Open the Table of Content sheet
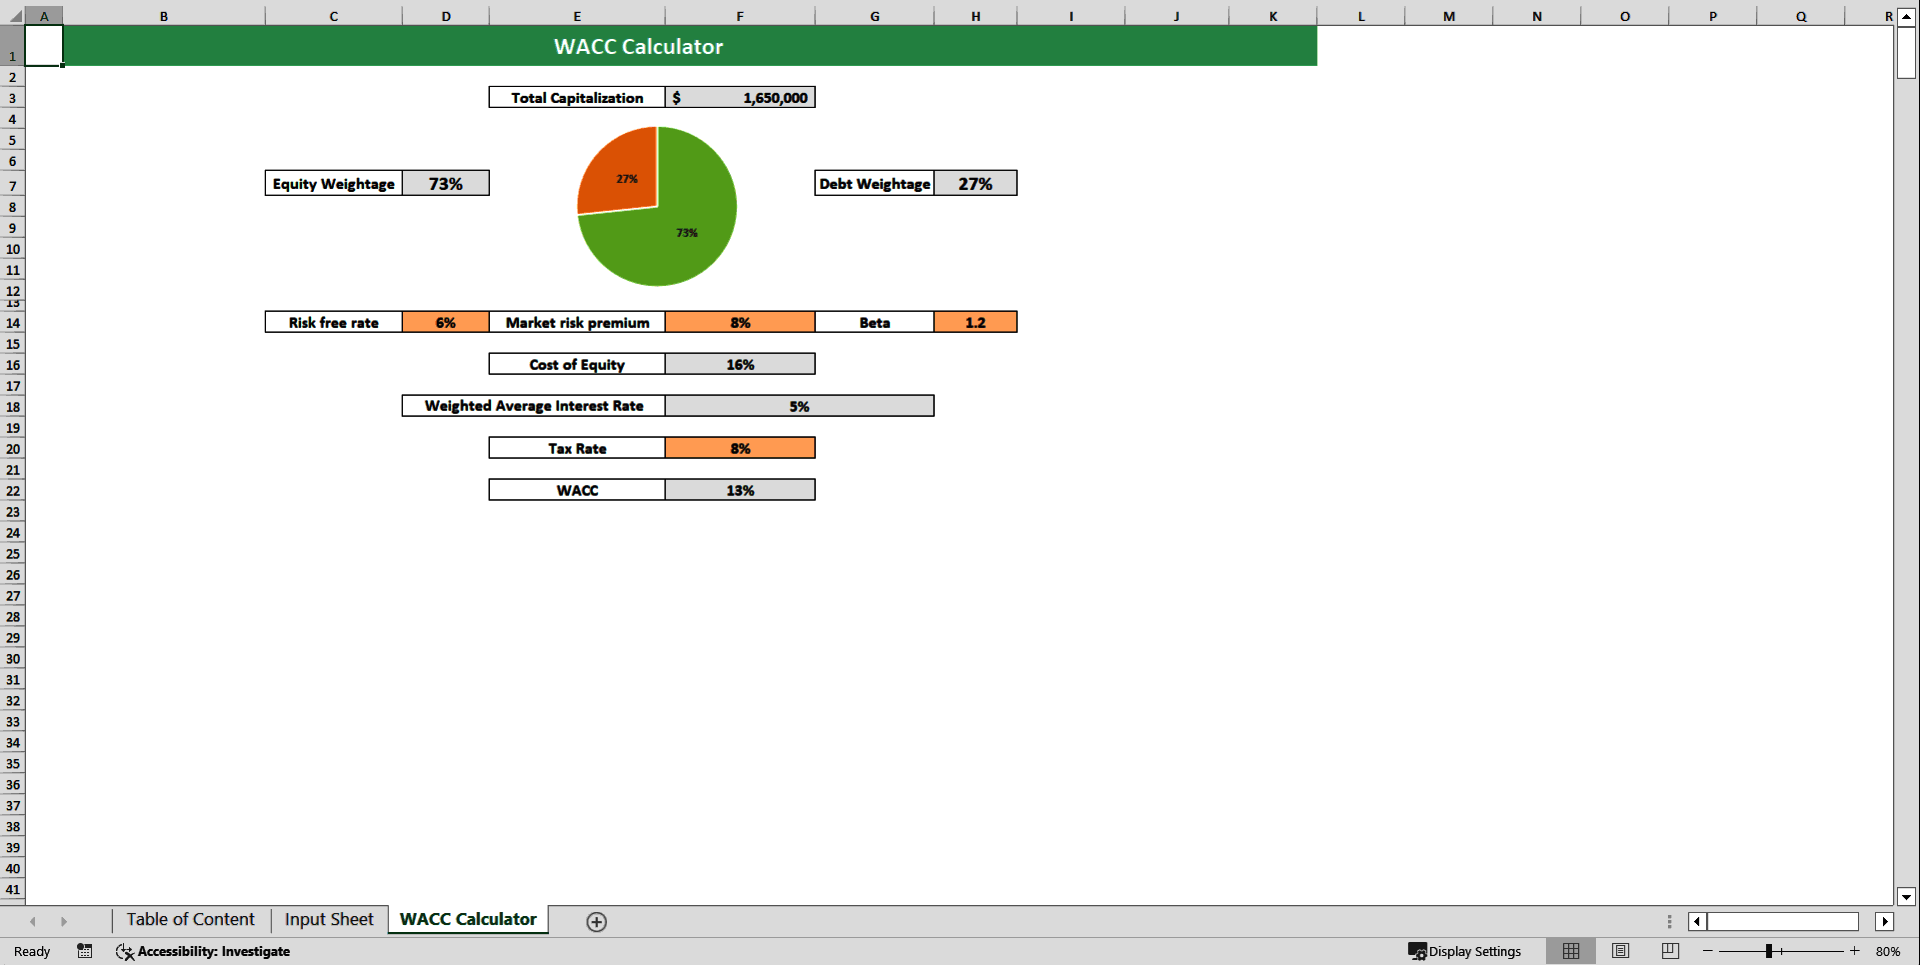Screen dimensions: 1920x965 click(x=190, y=919)
